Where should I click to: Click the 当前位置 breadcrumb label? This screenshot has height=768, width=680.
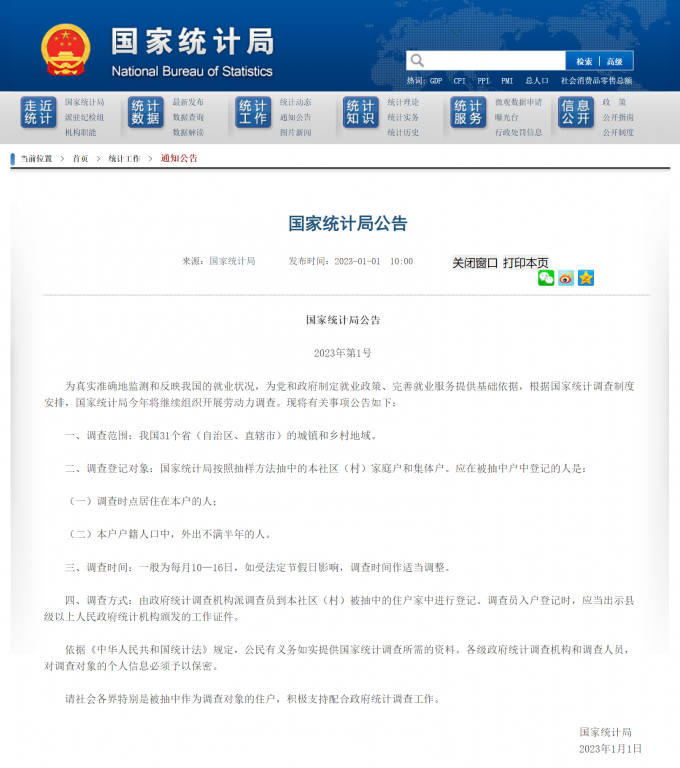point(36,159)
